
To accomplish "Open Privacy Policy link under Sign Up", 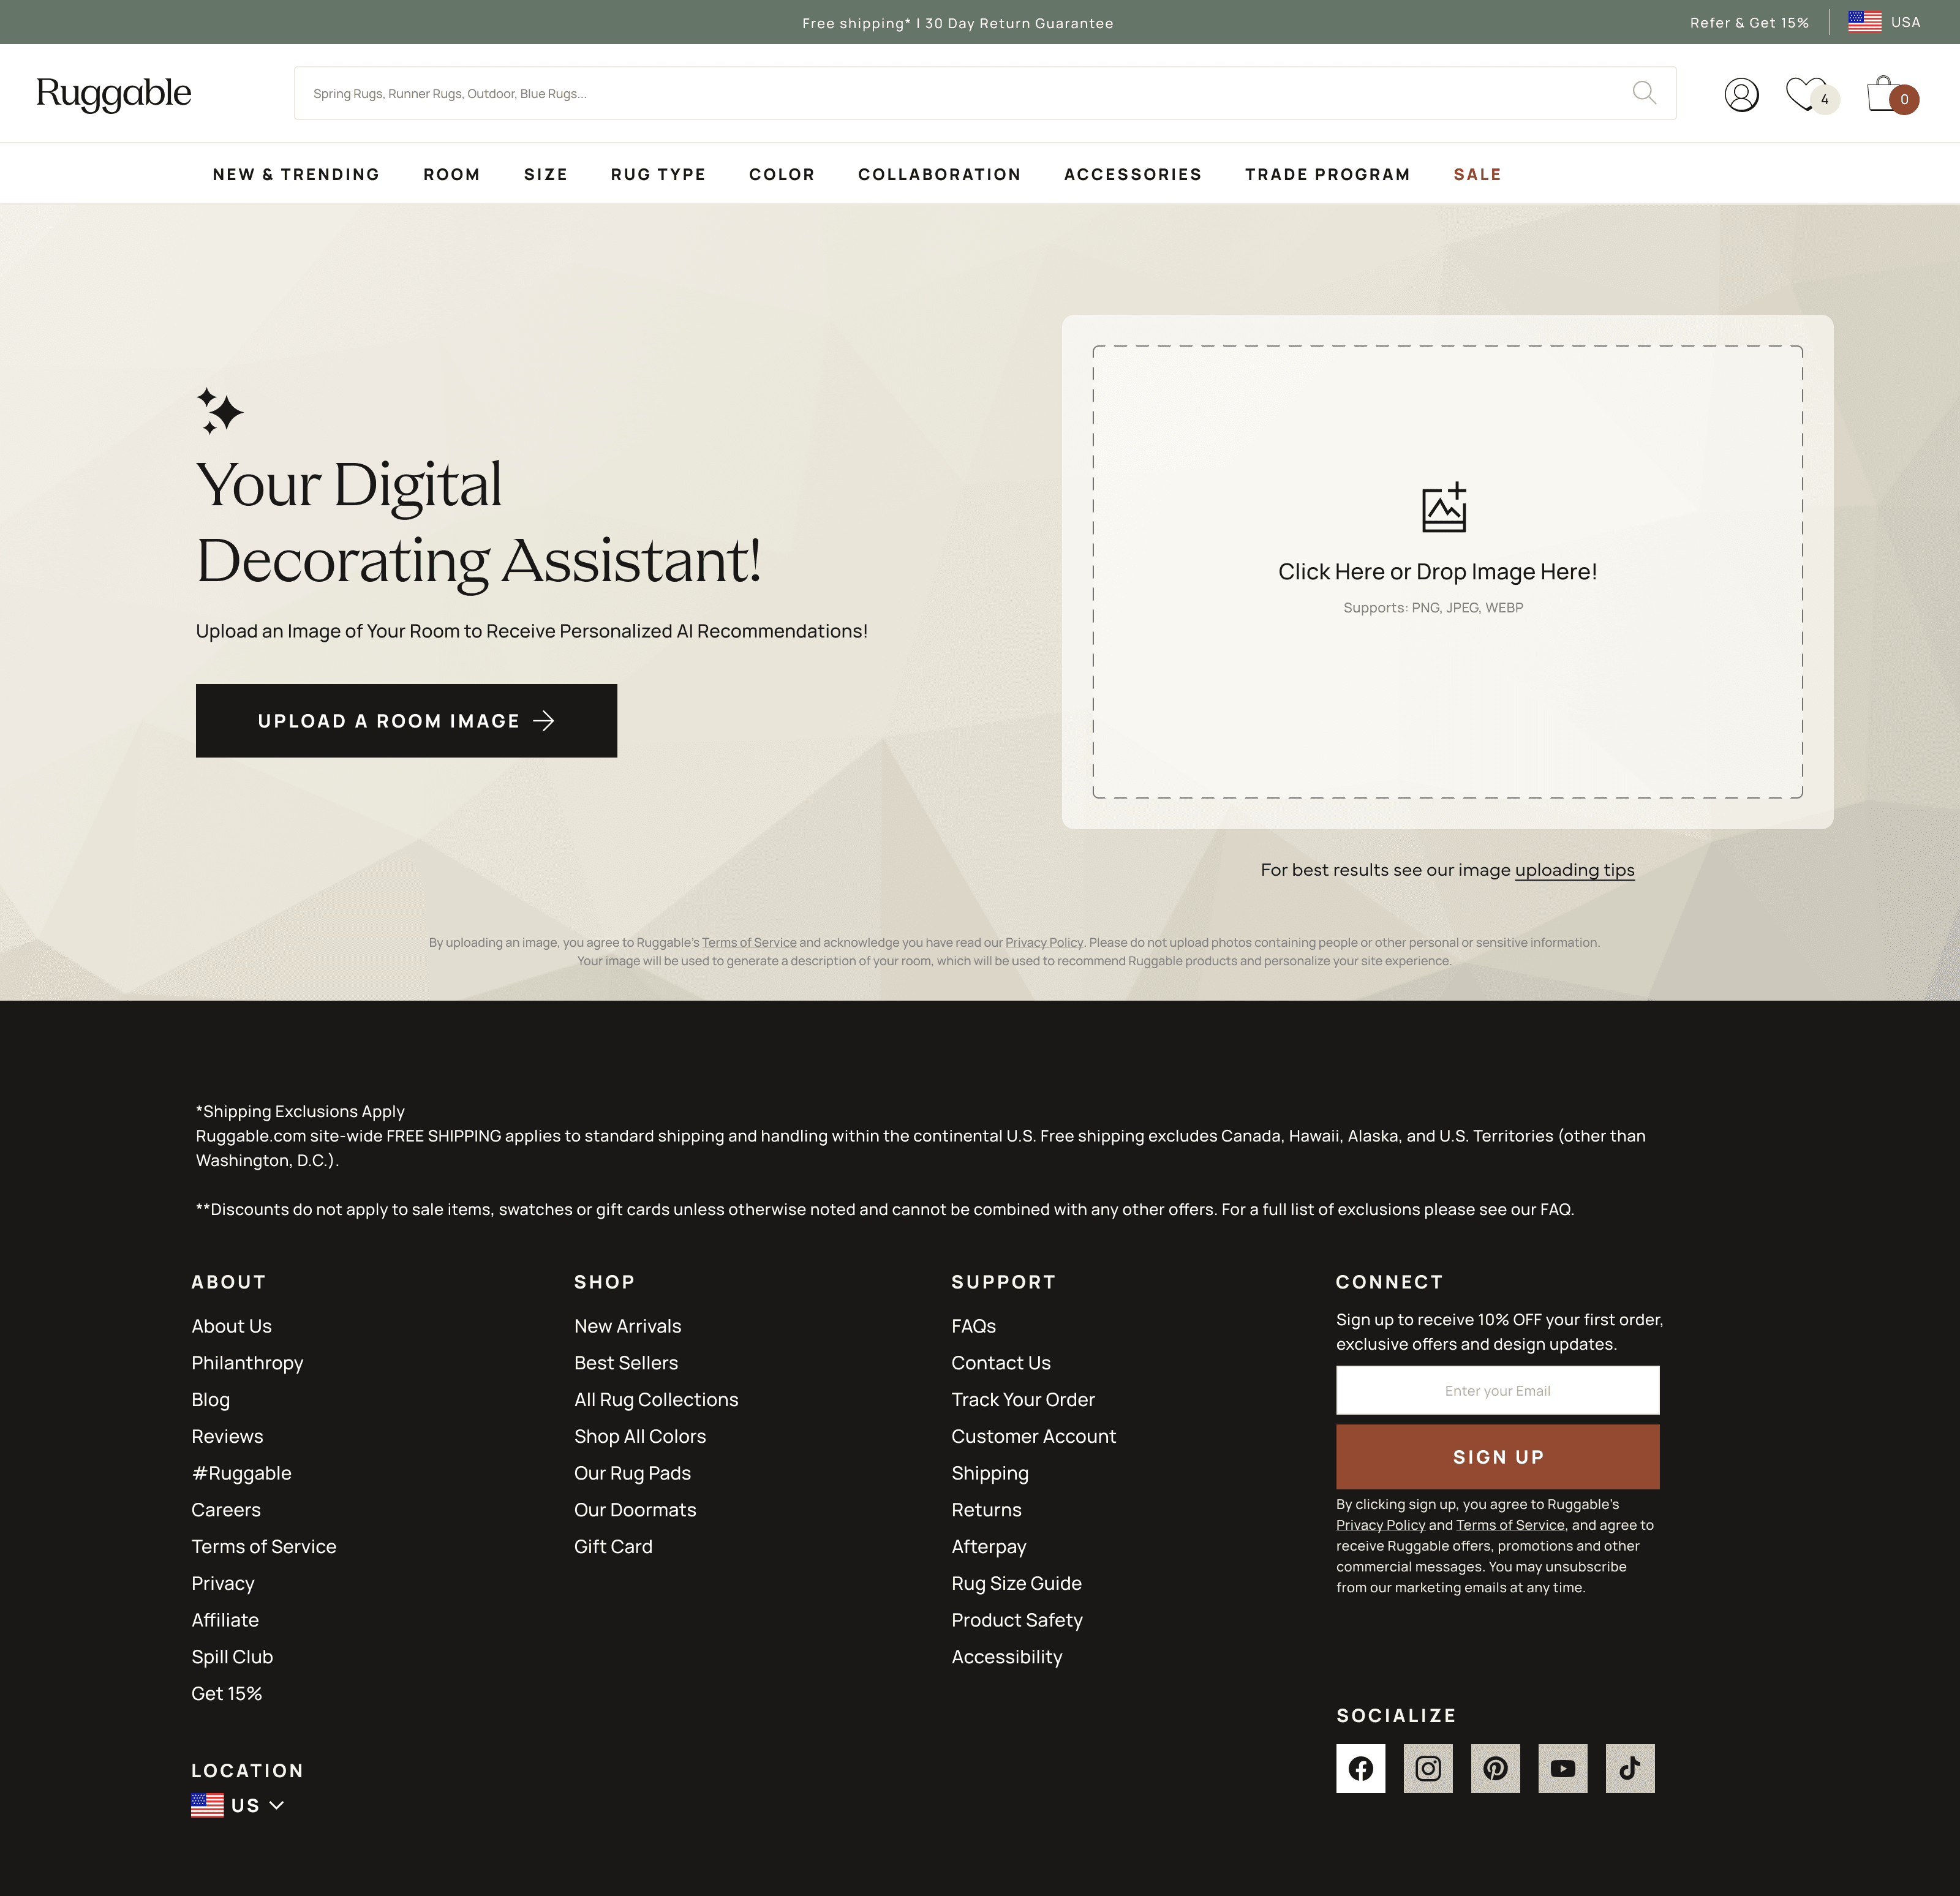I will (x=1380, y=1525).
